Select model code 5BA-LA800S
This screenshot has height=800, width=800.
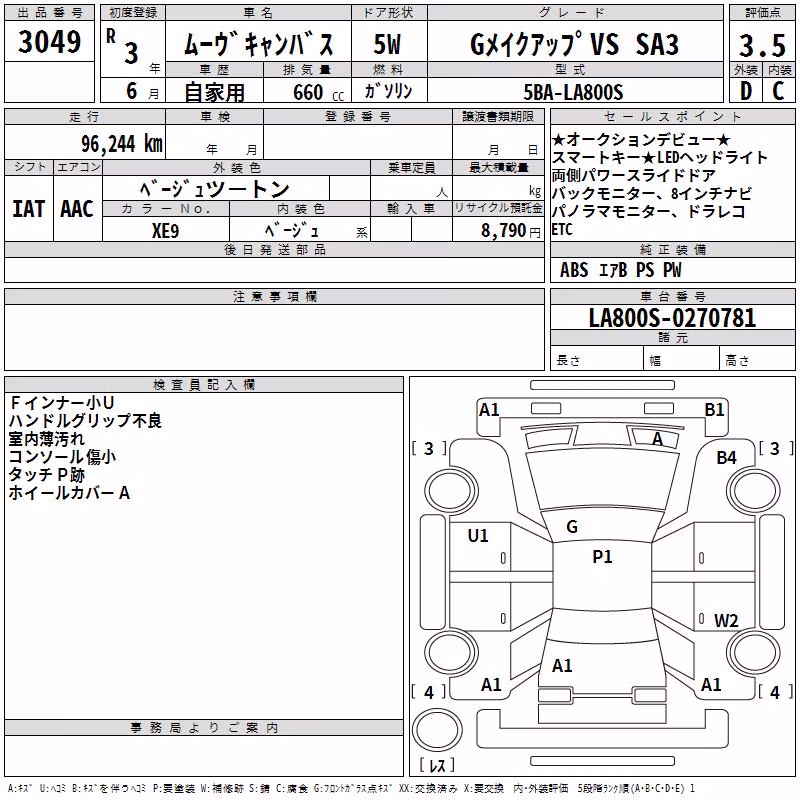tap(573, 92)
